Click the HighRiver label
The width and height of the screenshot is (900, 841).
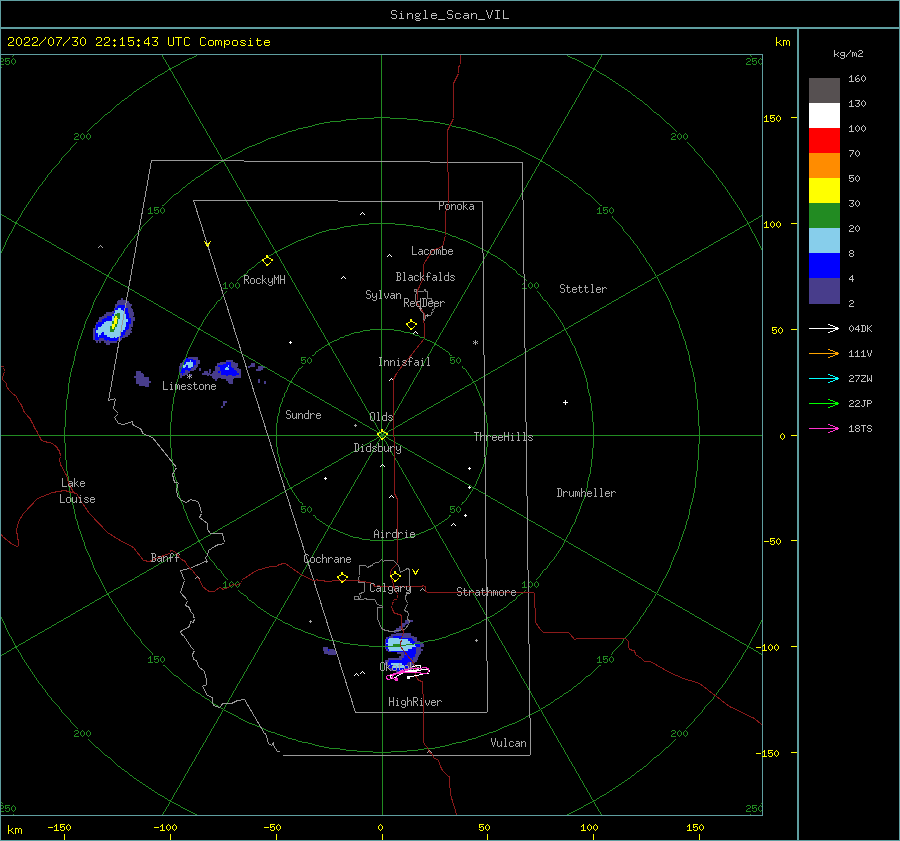(x=415, y=702)
